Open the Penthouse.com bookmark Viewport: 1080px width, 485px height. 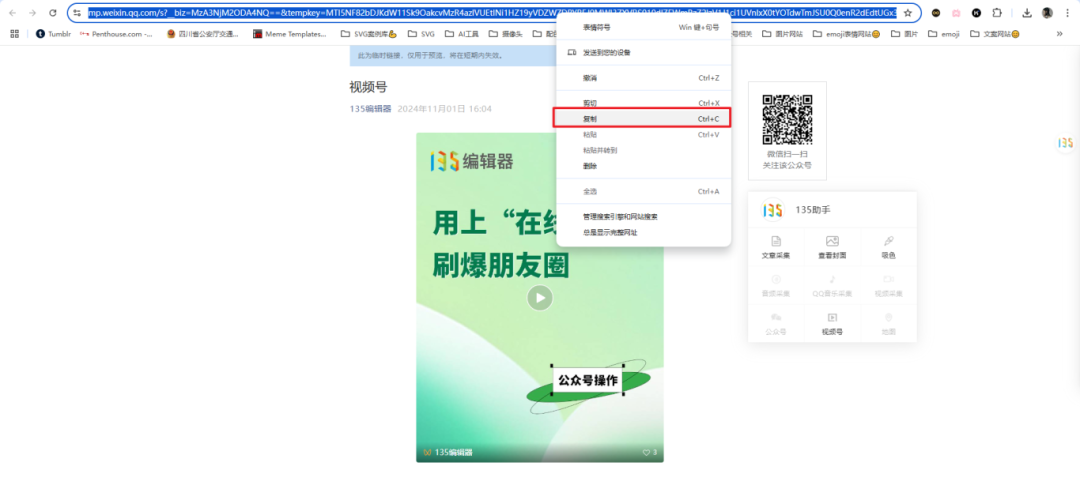[116, 33]
